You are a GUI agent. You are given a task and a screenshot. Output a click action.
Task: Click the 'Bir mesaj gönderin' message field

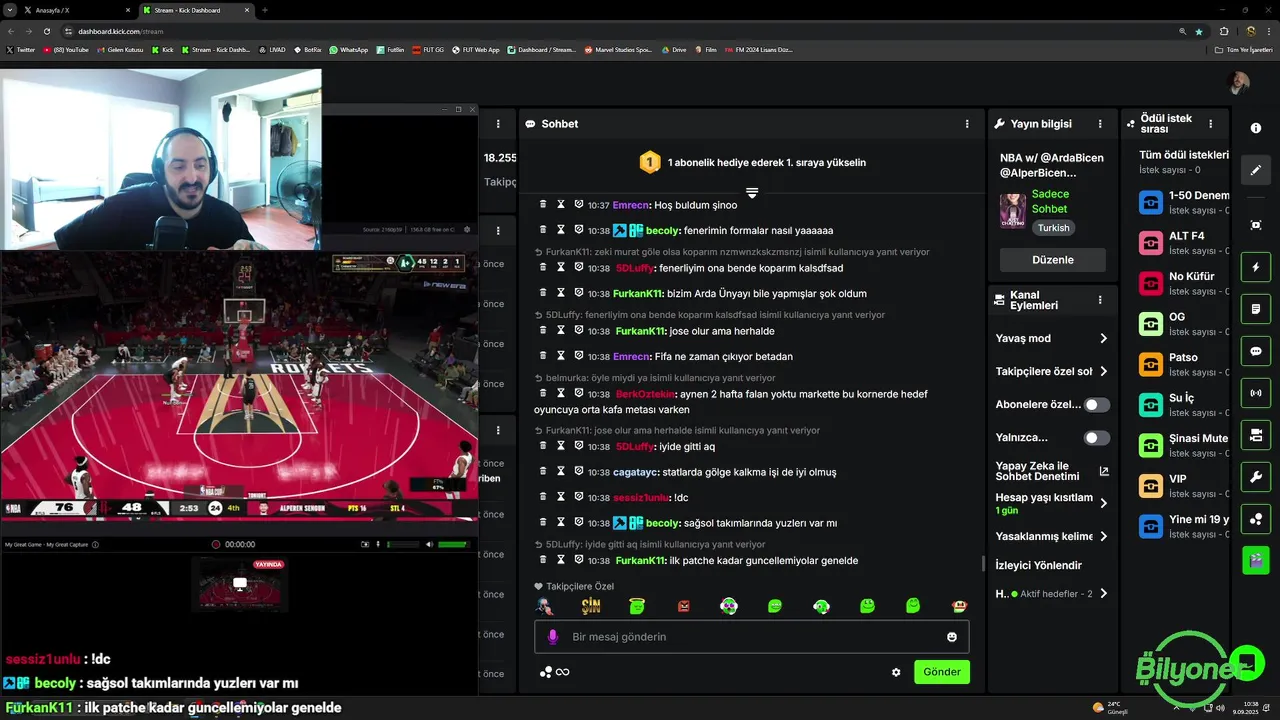(x=752, y=637)
